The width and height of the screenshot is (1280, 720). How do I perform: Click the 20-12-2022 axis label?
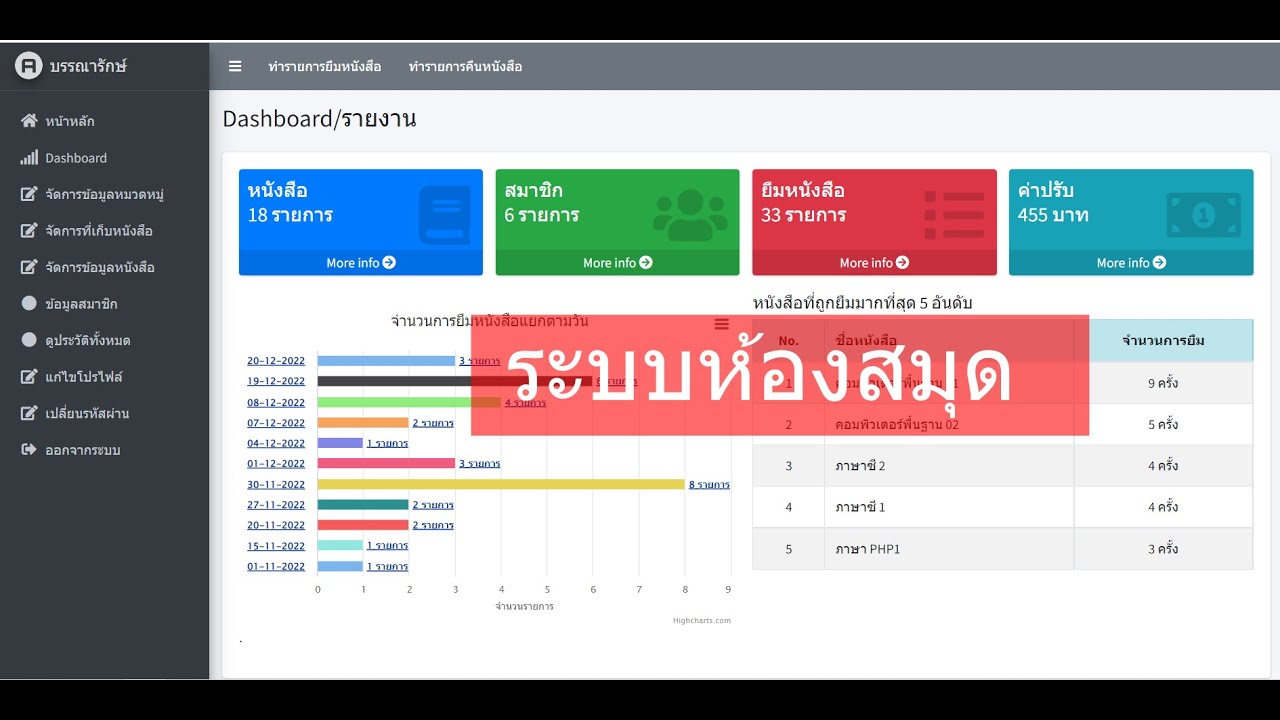(276, 361)
